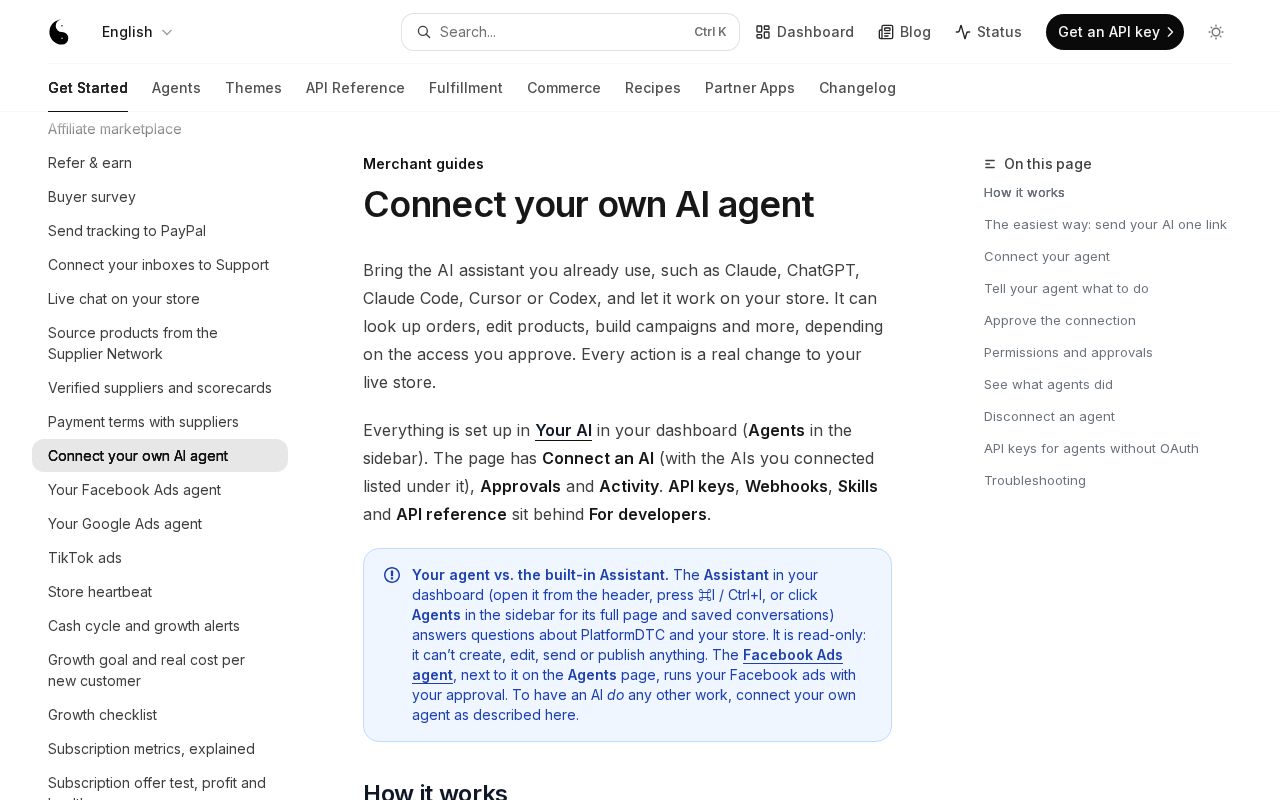Open the Blog link
Viewport: 1280px width, 800px height.
(x=905, y=32)
